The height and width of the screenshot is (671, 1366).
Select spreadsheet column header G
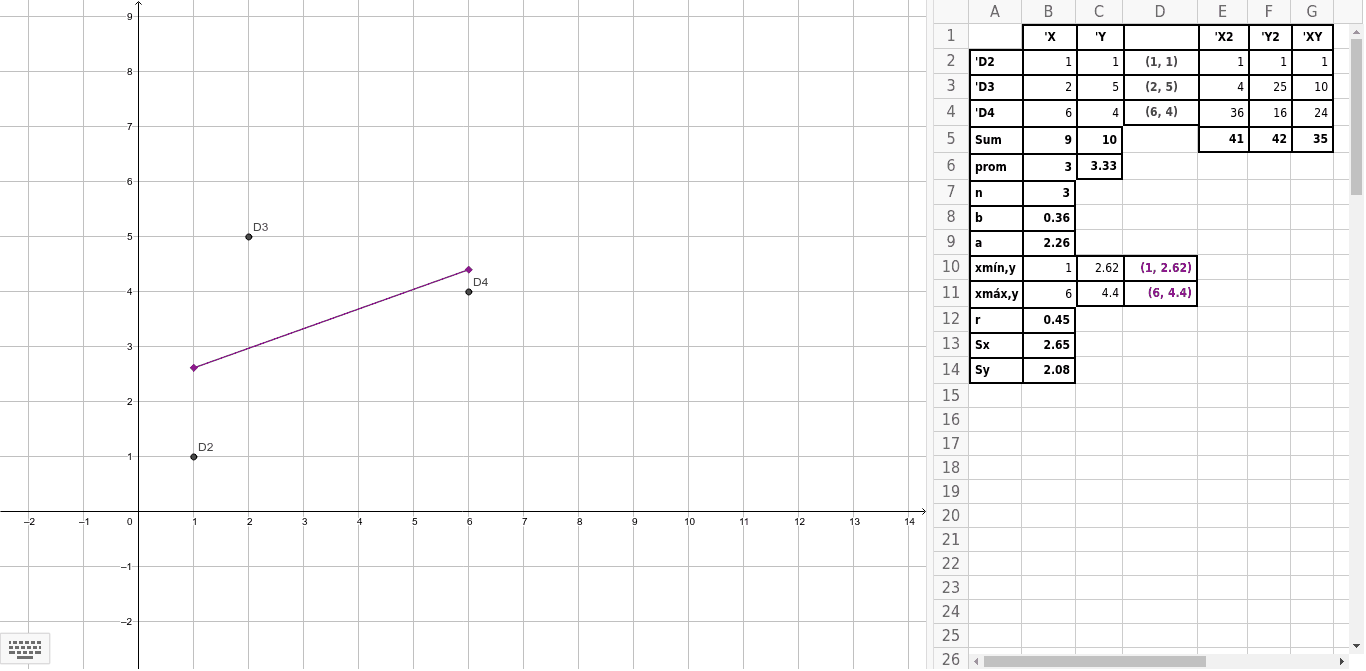(x=1312, y=12)
